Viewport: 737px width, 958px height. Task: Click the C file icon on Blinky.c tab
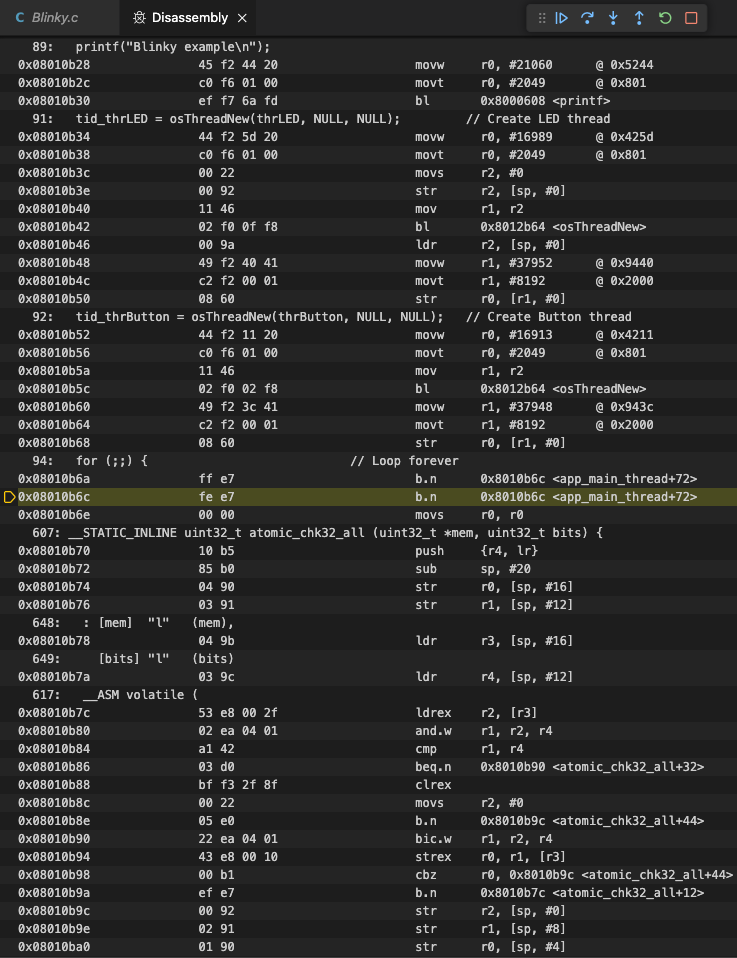tap(20, 18)
